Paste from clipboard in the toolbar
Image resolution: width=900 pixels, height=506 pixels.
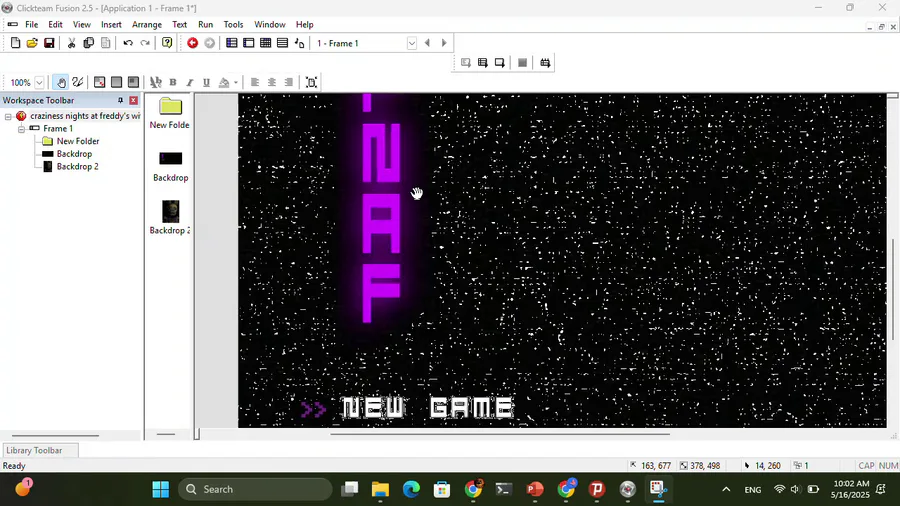click(x=106, y=43)
